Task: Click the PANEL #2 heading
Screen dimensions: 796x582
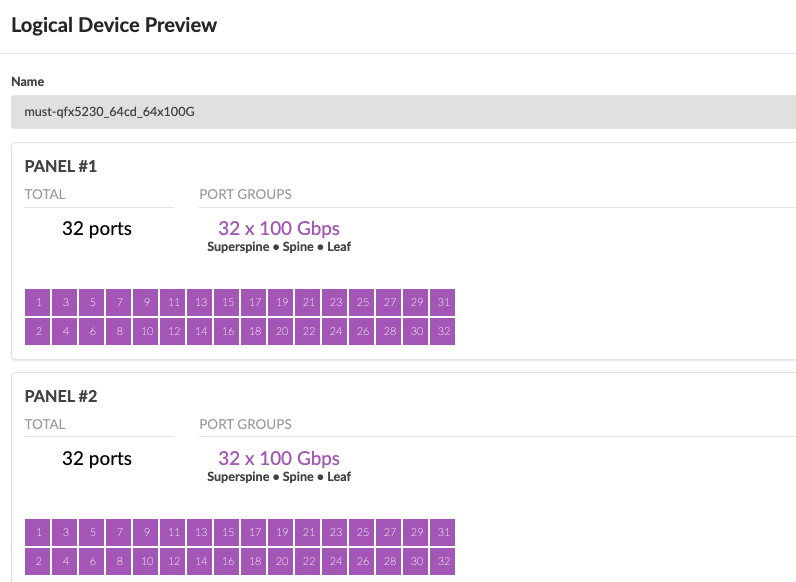Action: pyautogui.click(x=60, y=396)
